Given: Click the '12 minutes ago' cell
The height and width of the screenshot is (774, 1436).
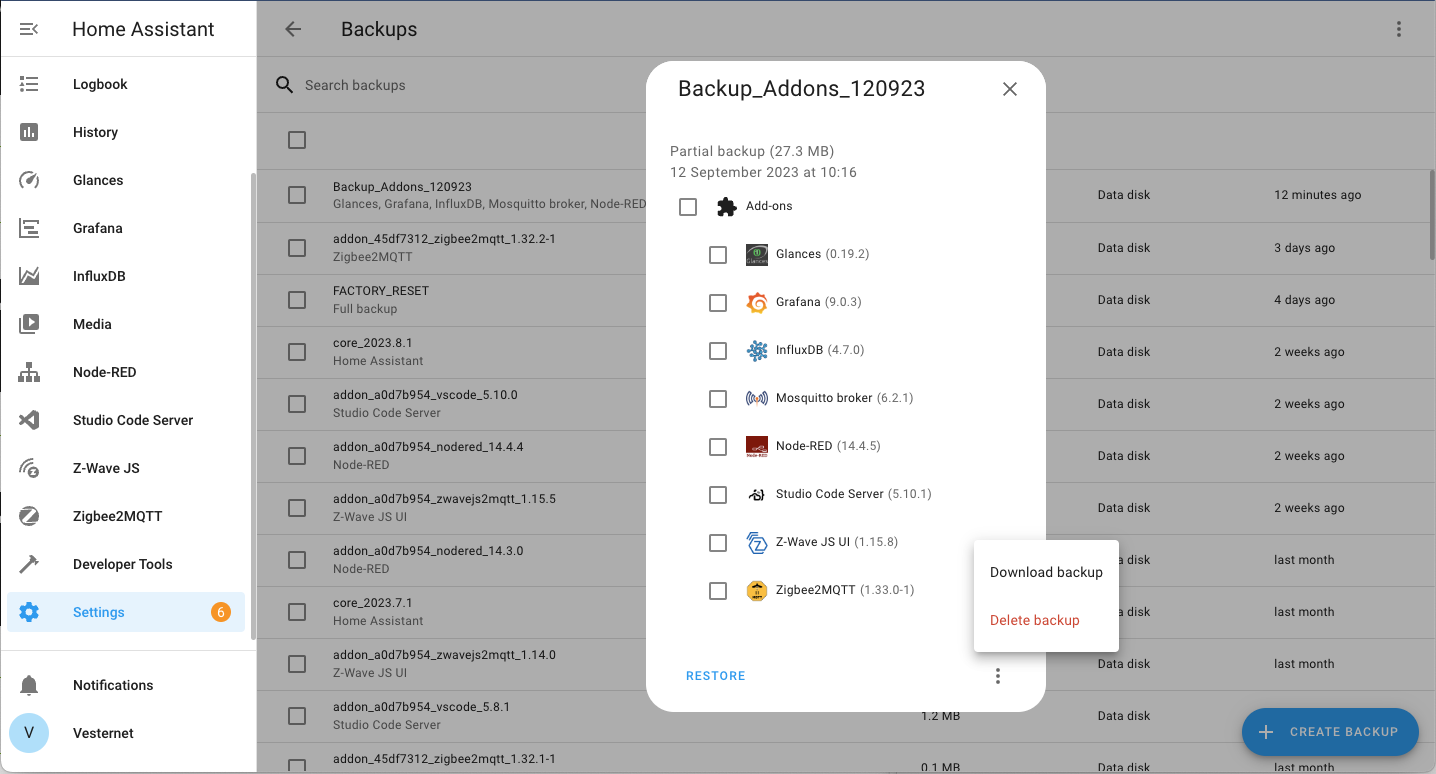Looking at the screenshot, I should pyautogui.click(x=1317, y=195).
